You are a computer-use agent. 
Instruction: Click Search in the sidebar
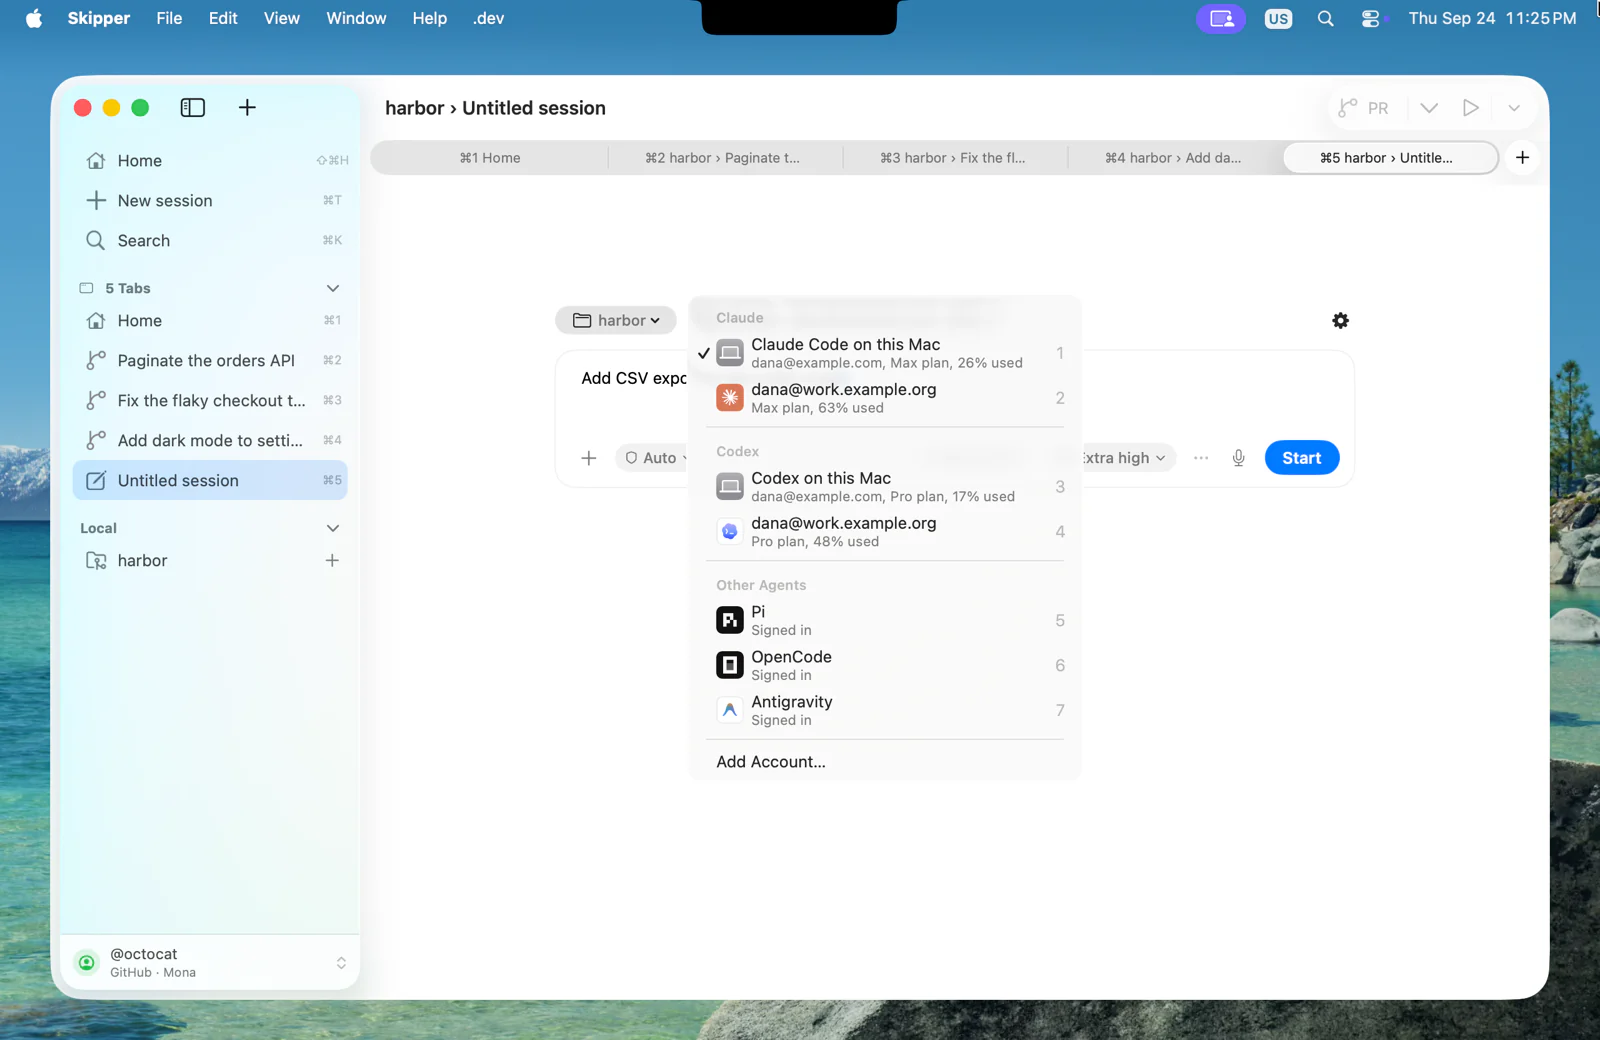(210, 241)
